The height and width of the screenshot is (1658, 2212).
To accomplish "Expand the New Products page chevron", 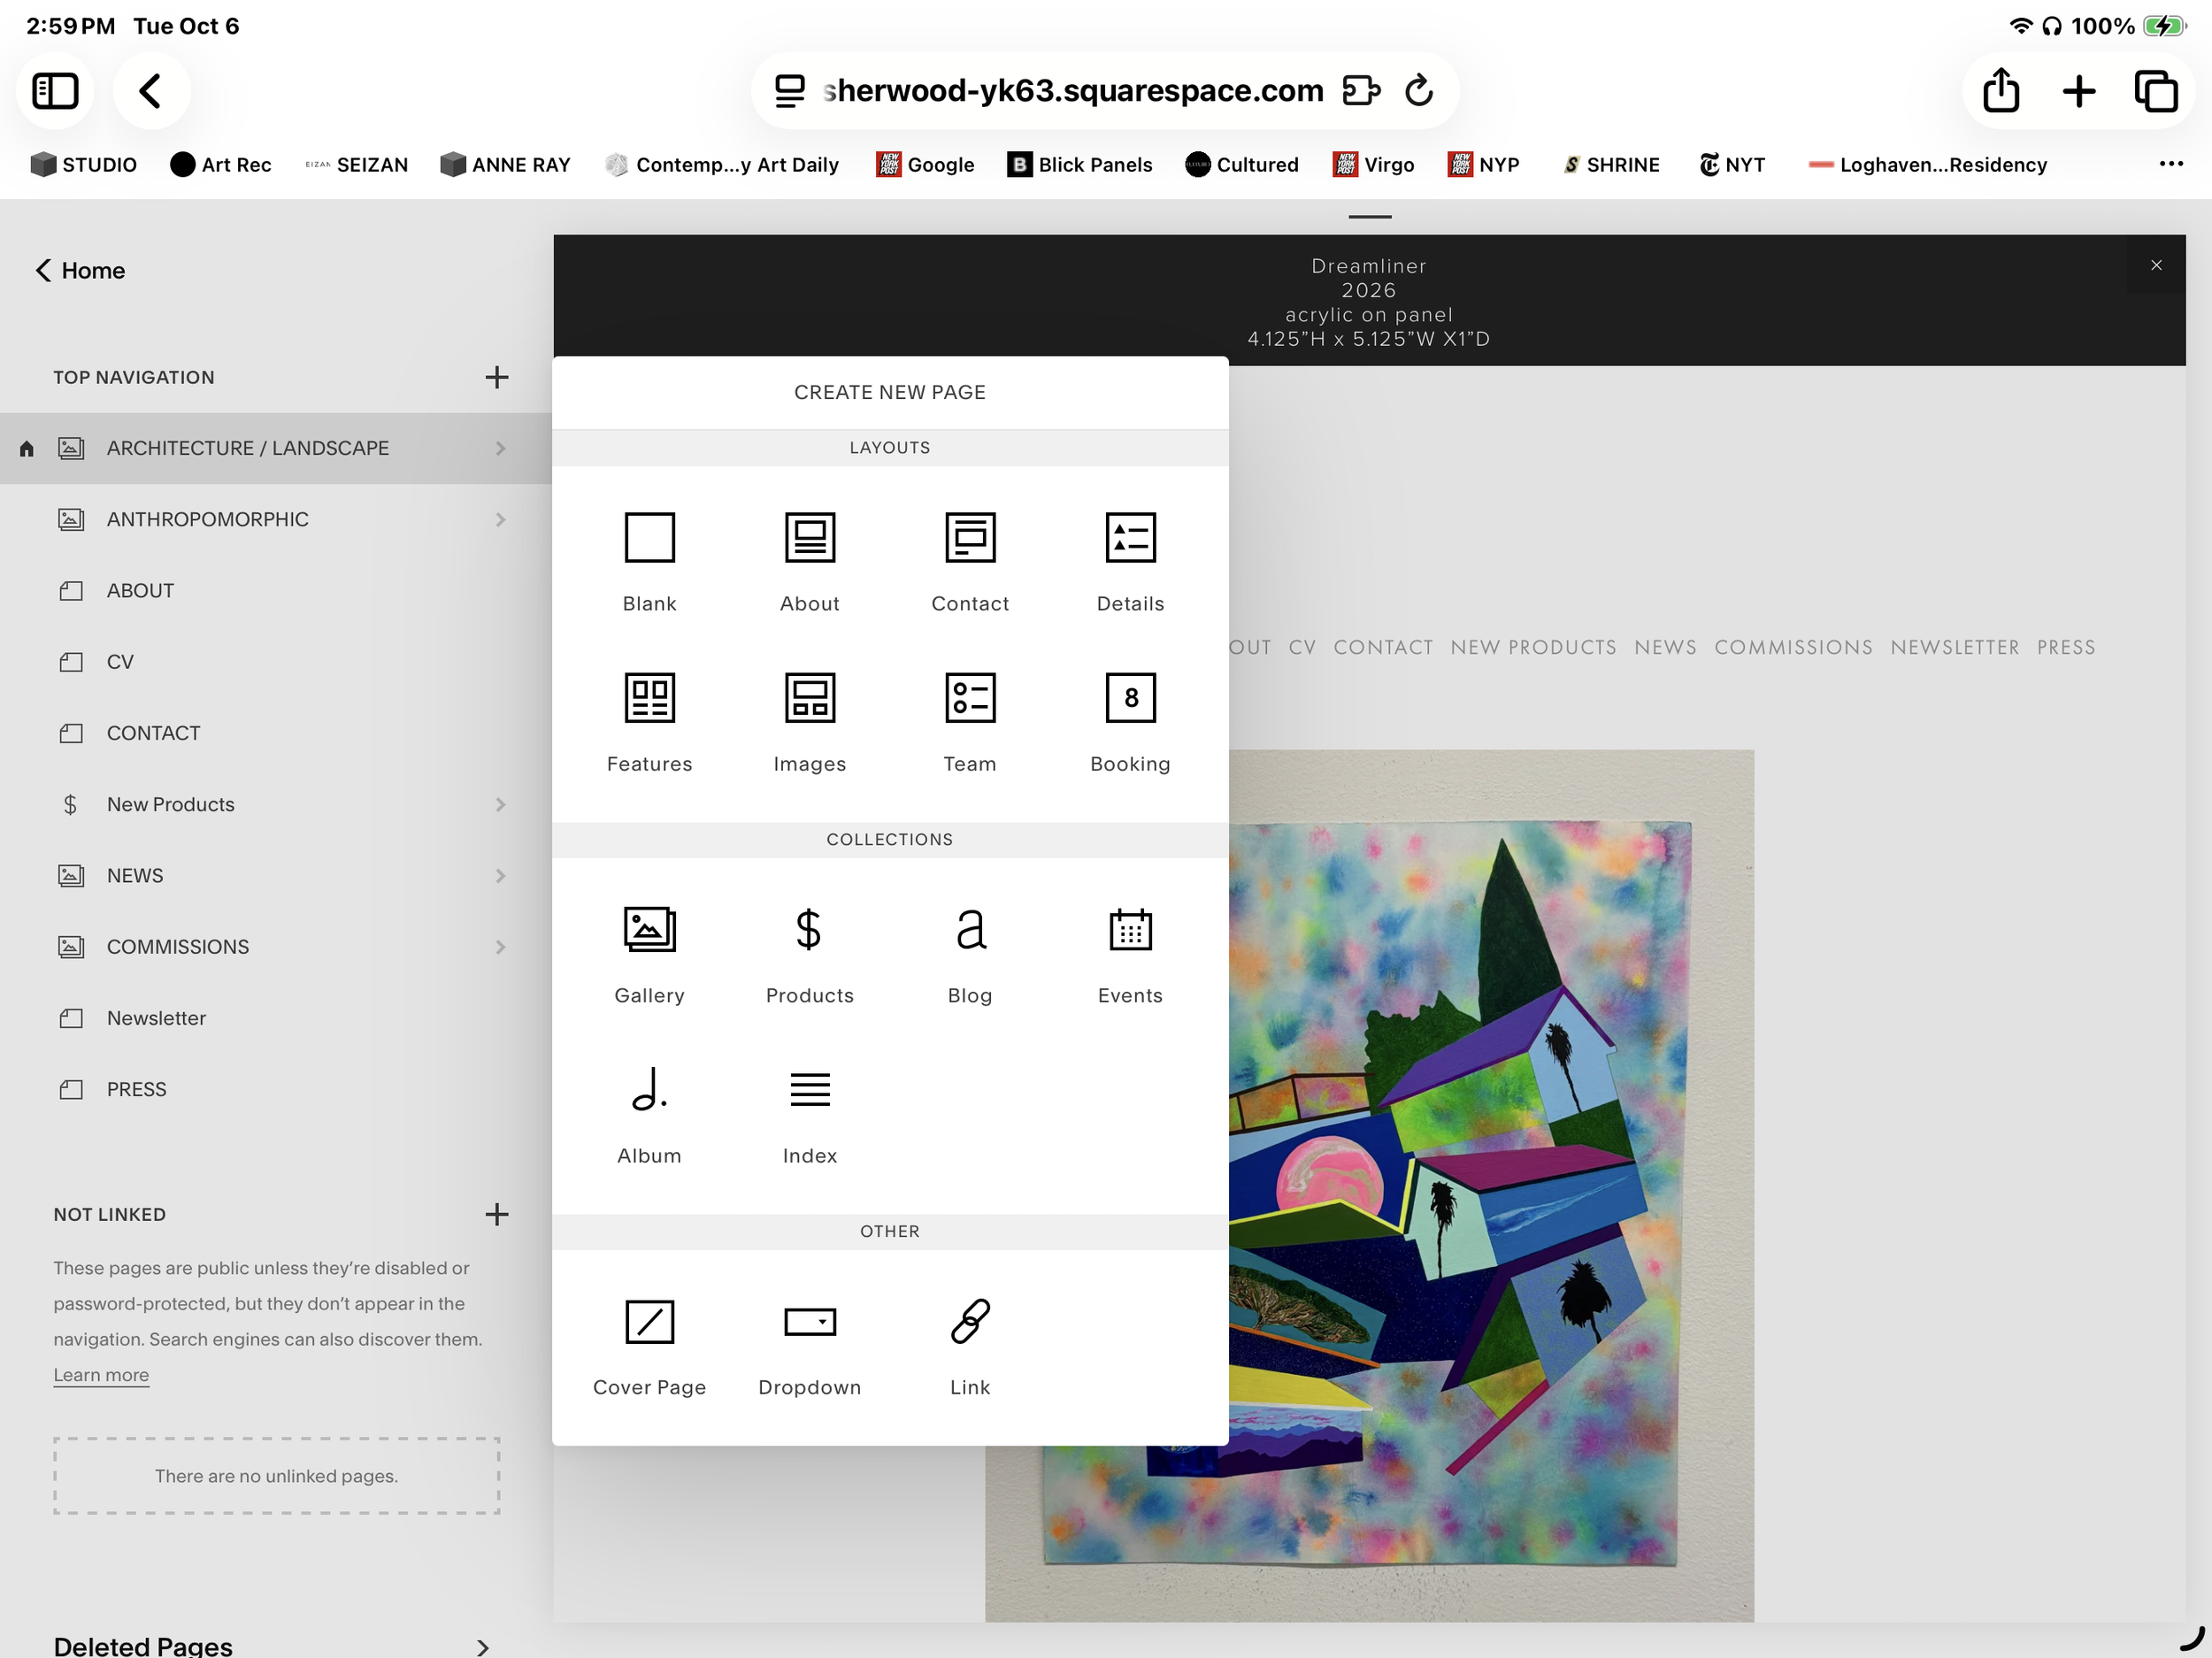I will coord(500,804).
